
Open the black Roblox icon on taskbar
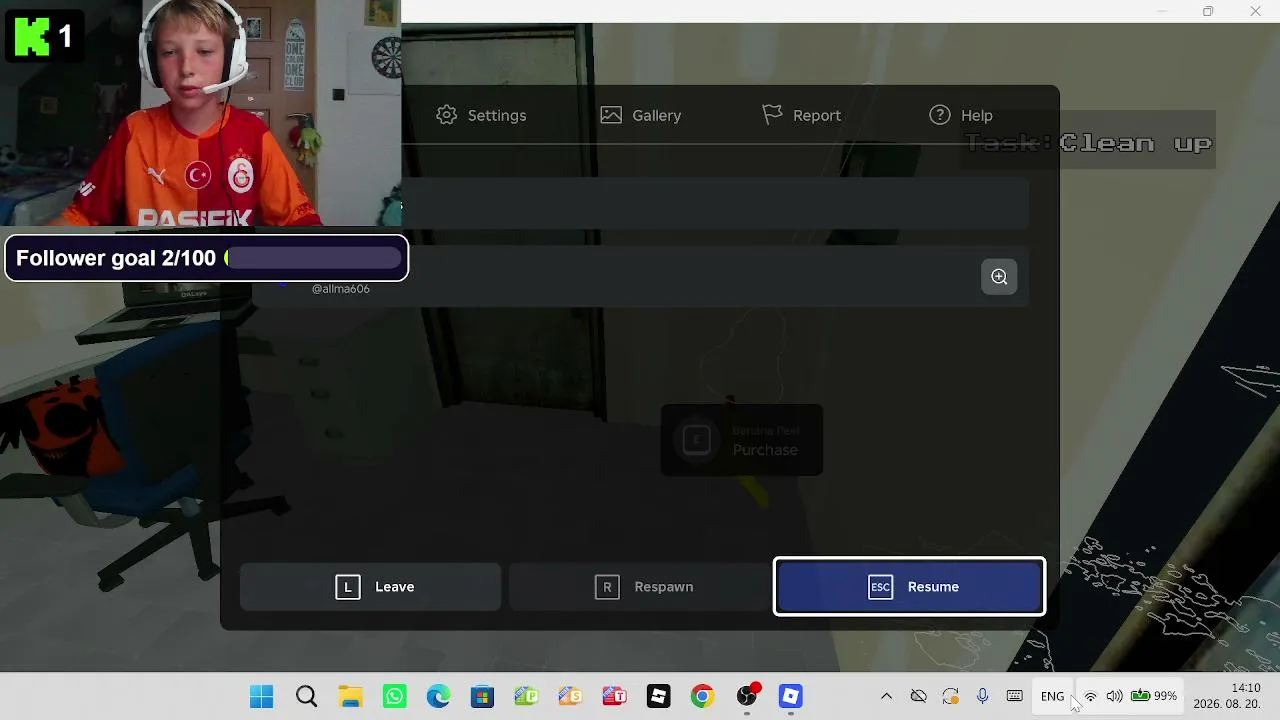click(658, 696)
